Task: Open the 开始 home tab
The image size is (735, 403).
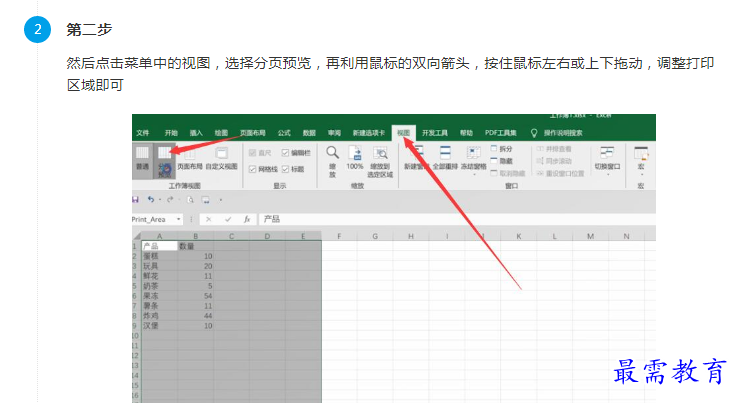Action: pyautogui.click(x=171, y=133)
